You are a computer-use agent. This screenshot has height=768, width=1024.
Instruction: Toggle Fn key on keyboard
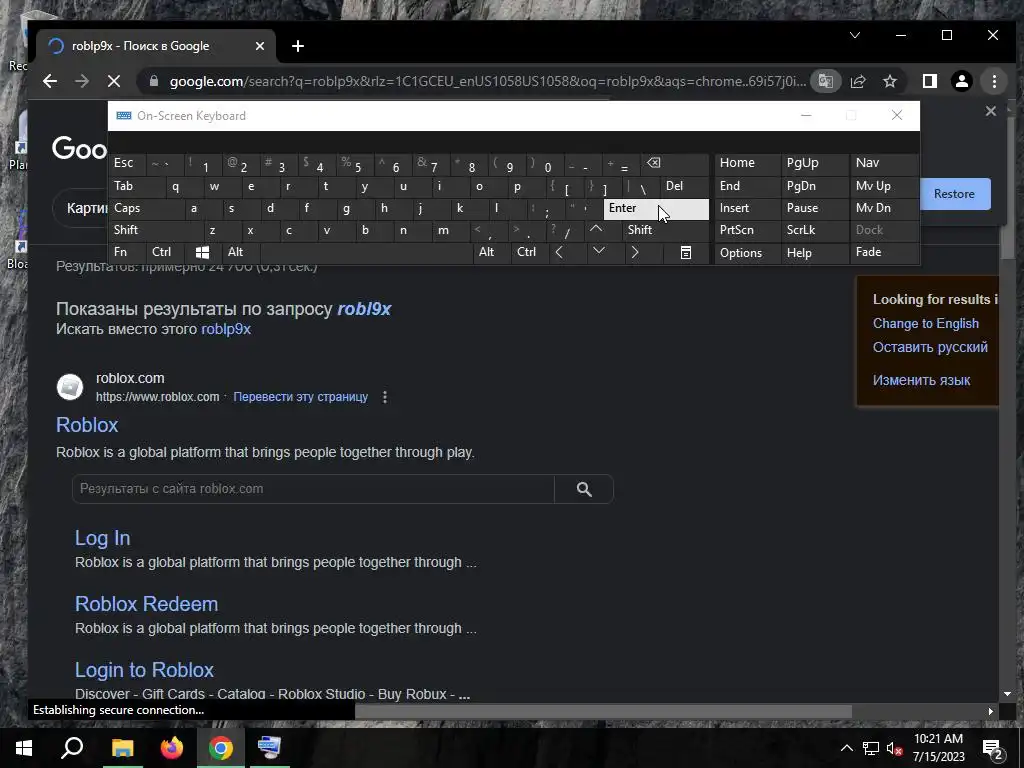point(127,252)
